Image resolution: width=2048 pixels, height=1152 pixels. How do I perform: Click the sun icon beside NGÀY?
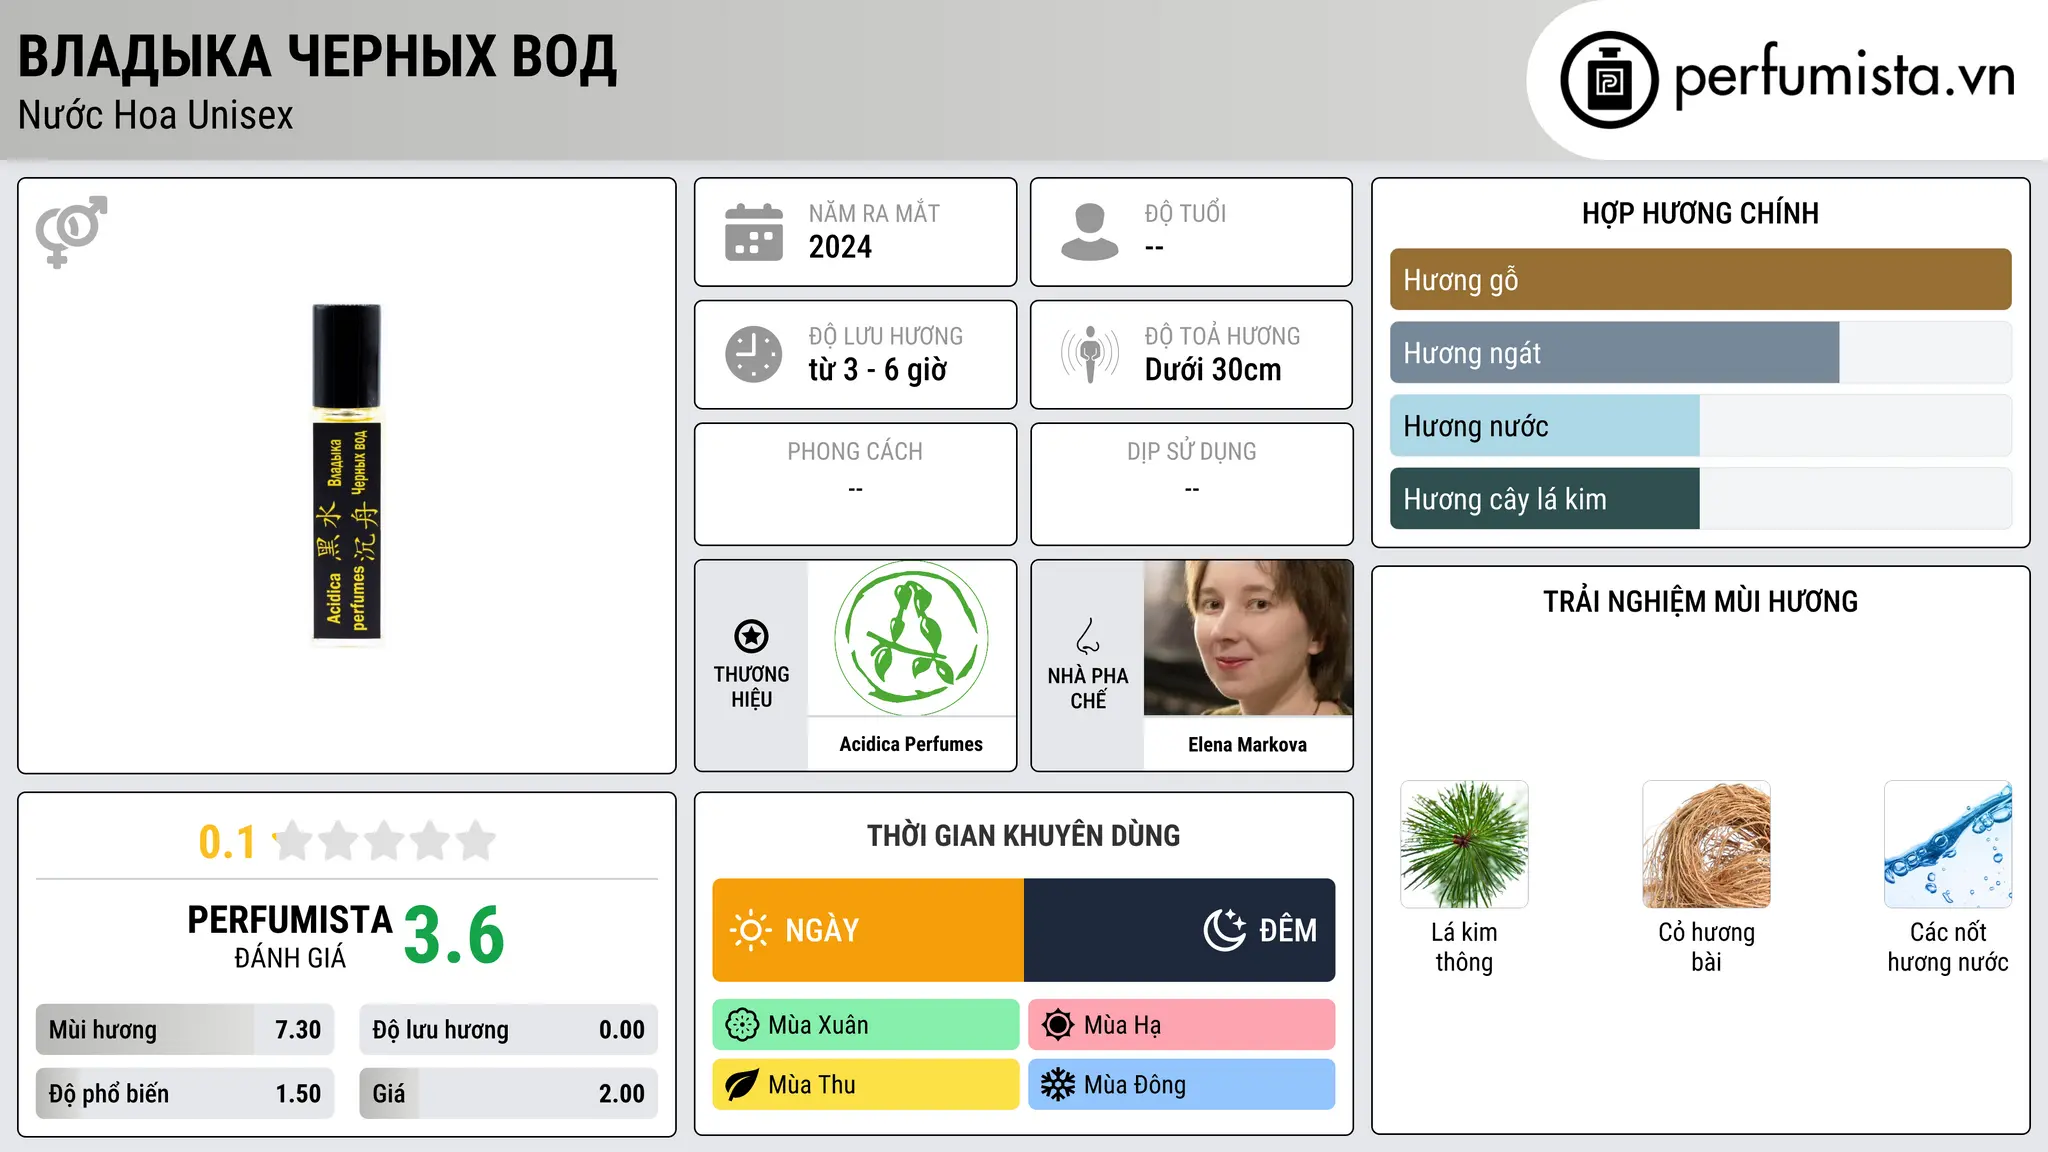750,930
